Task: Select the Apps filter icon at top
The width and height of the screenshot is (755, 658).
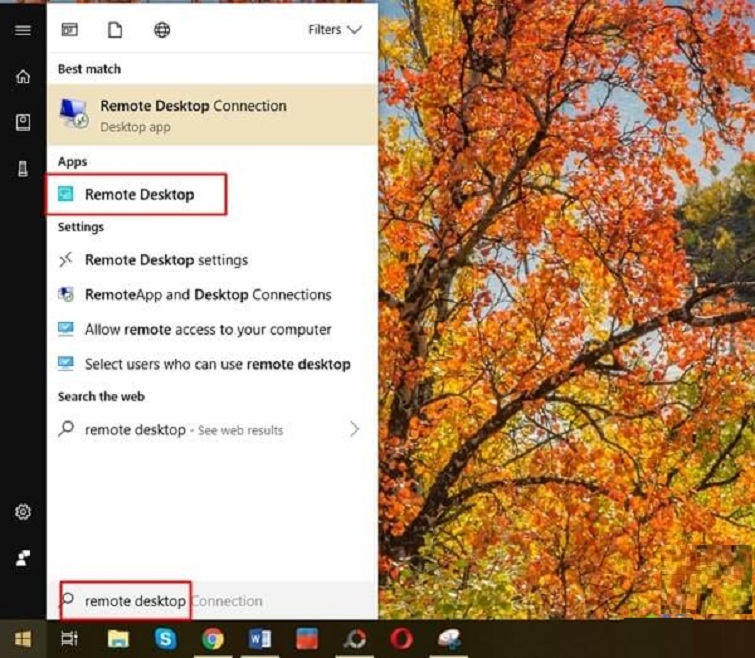Action: [x=70, y=30]
